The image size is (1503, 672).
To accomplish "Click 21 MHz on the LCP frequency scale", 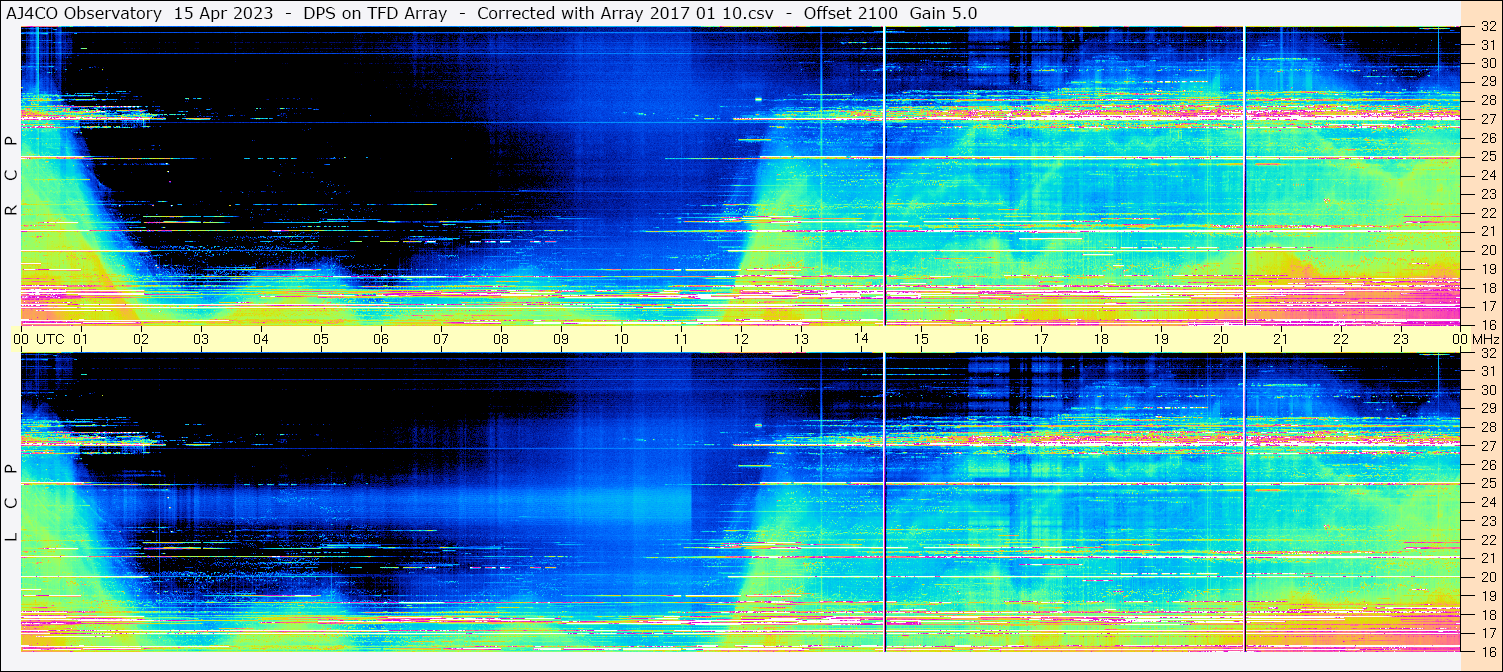I will tap(1488, 558).
